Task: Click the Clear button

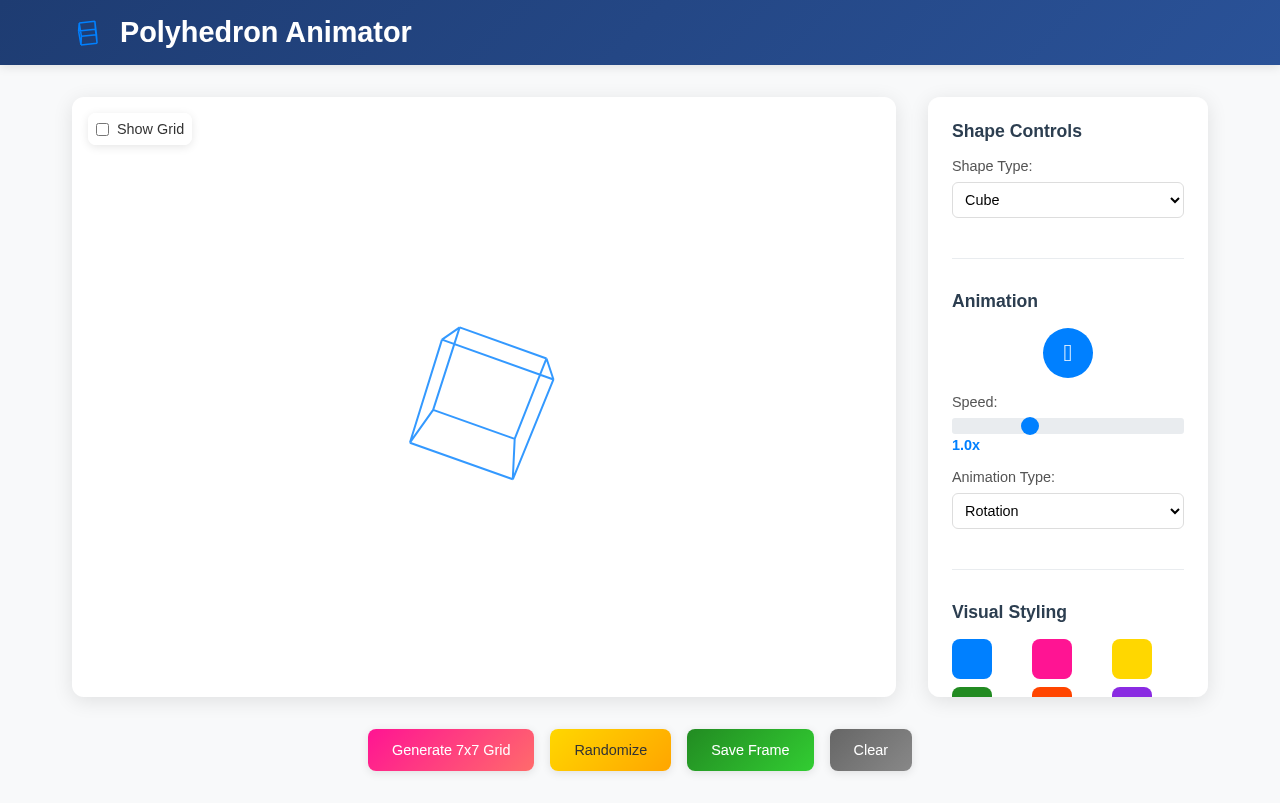Action: [870, 749]
